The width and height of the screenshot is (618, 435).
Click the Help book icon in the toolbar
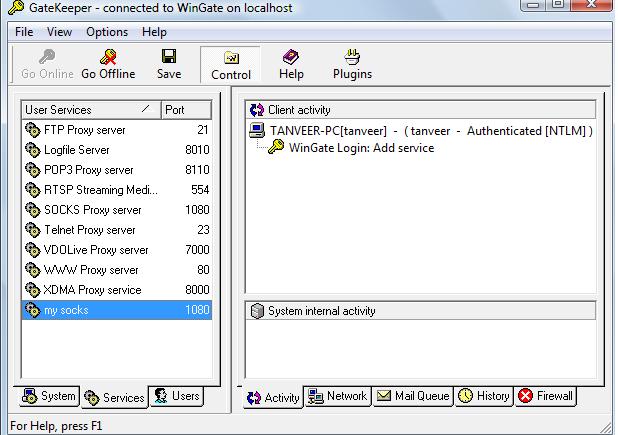291,57
